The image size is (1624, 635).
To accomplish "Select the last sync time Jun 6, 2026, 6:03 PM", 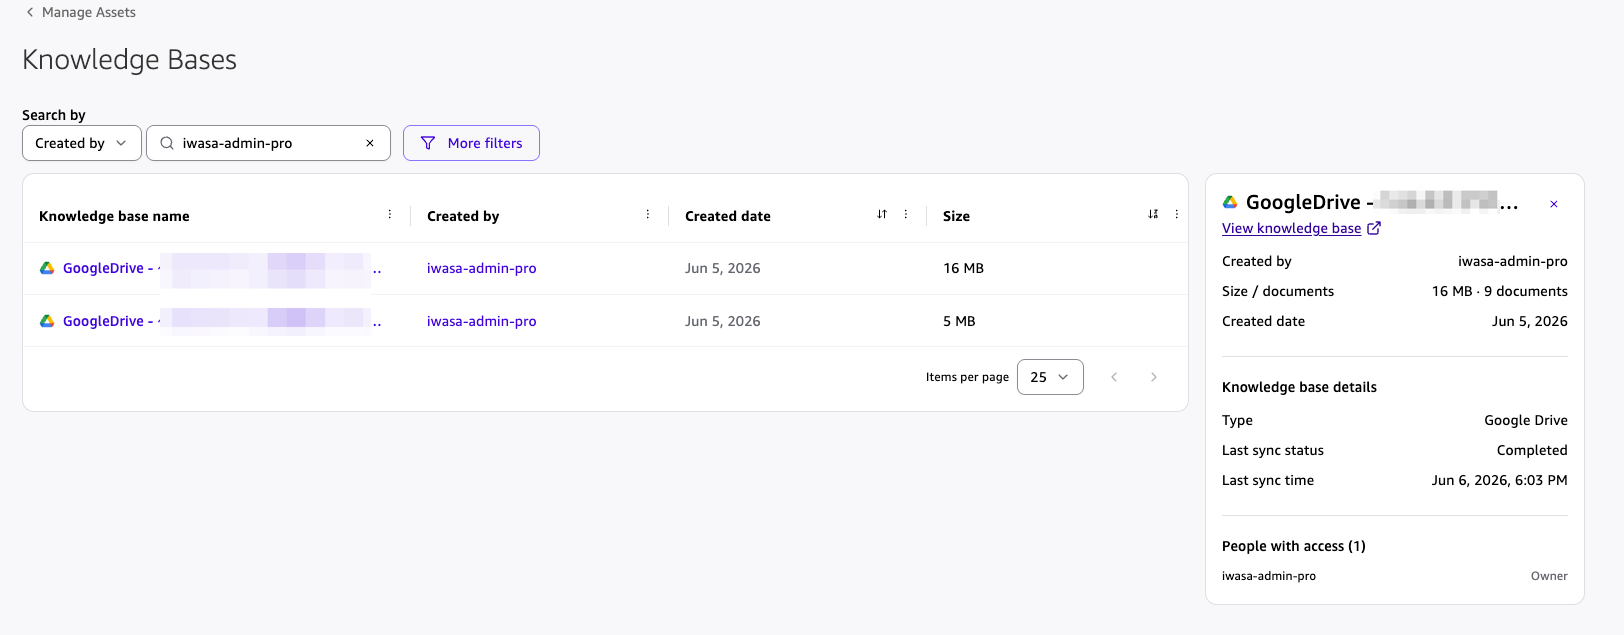I will point(1500,480).
